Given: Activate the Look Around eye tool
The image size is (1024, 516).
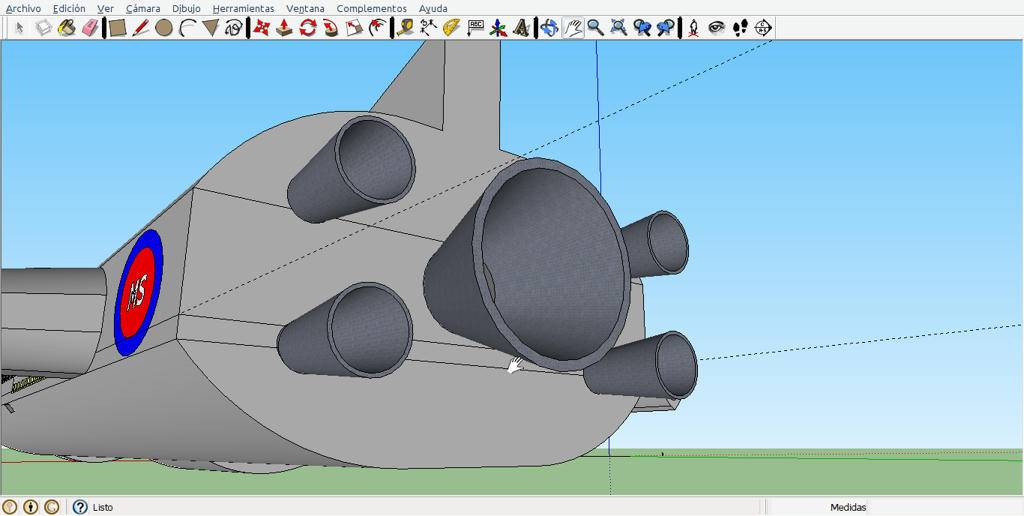Looking at the screenshot, I should tap(716, 27).
